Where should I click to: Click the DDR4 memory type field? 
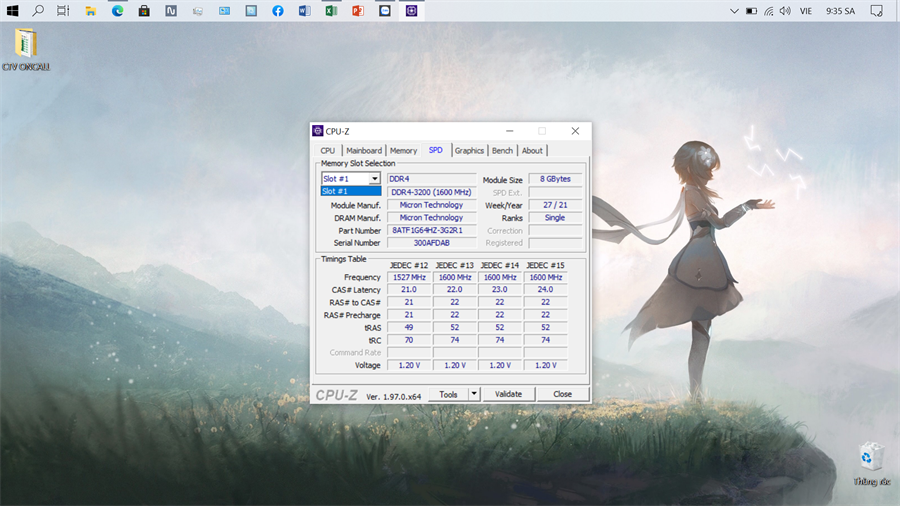pyautogui.click(x=432, y=179)
